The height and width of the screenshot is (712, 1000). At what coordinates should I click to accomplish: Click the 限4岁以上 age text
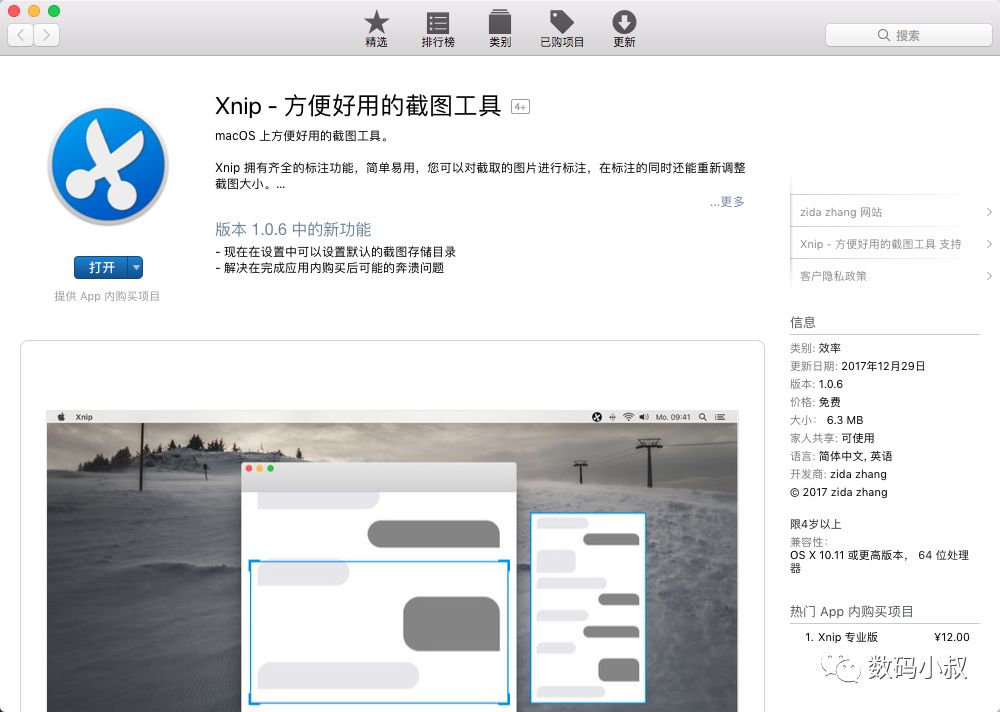tap(815, 524)
